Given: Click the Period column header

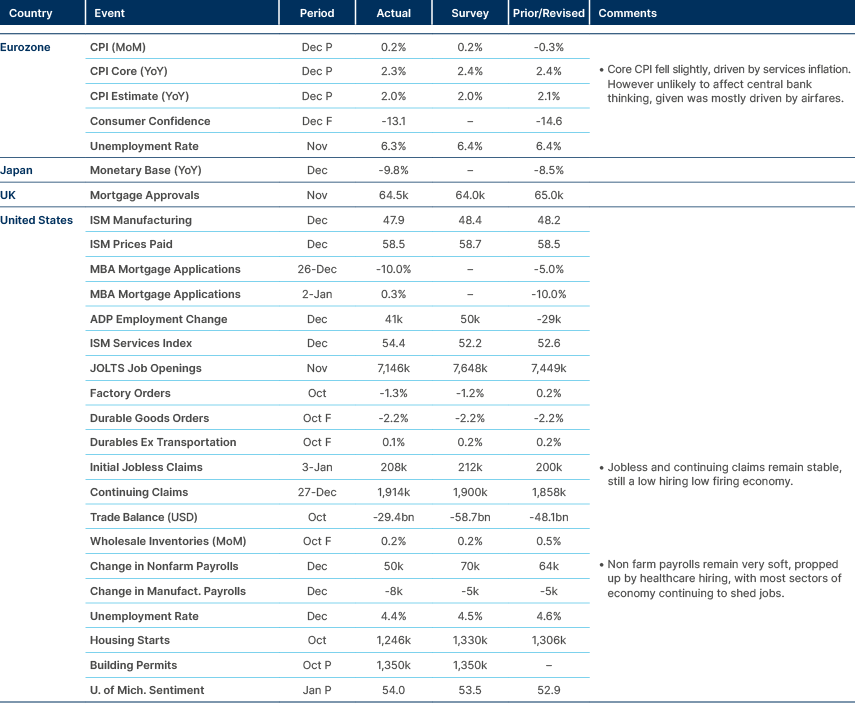Looking at the screenshot, I should [317, 13].
